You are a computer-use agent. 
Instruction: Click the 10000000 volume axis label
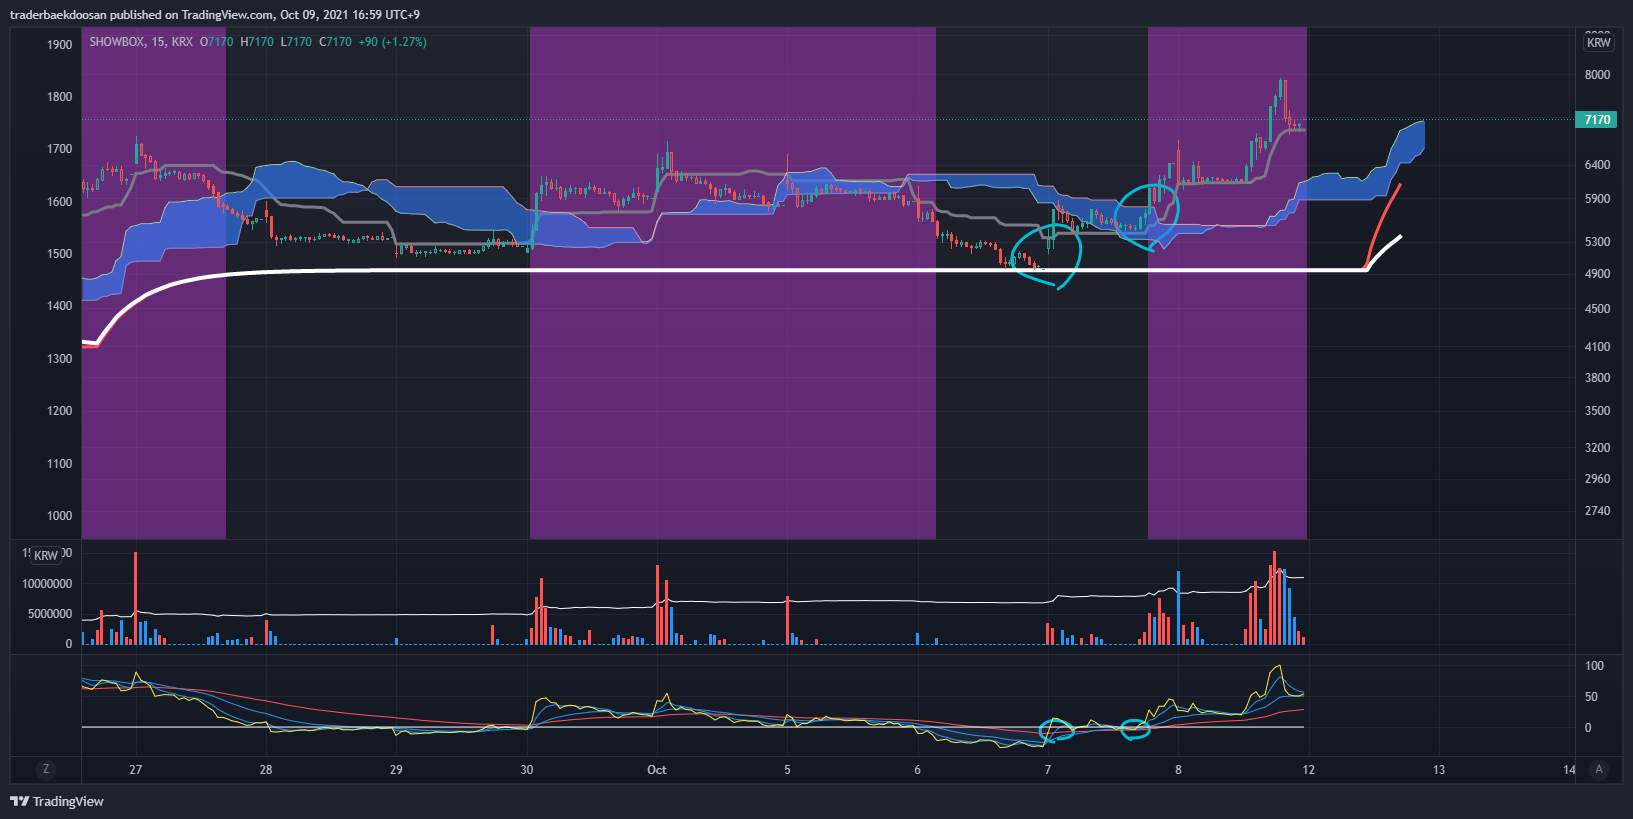[x=47, y=584]
